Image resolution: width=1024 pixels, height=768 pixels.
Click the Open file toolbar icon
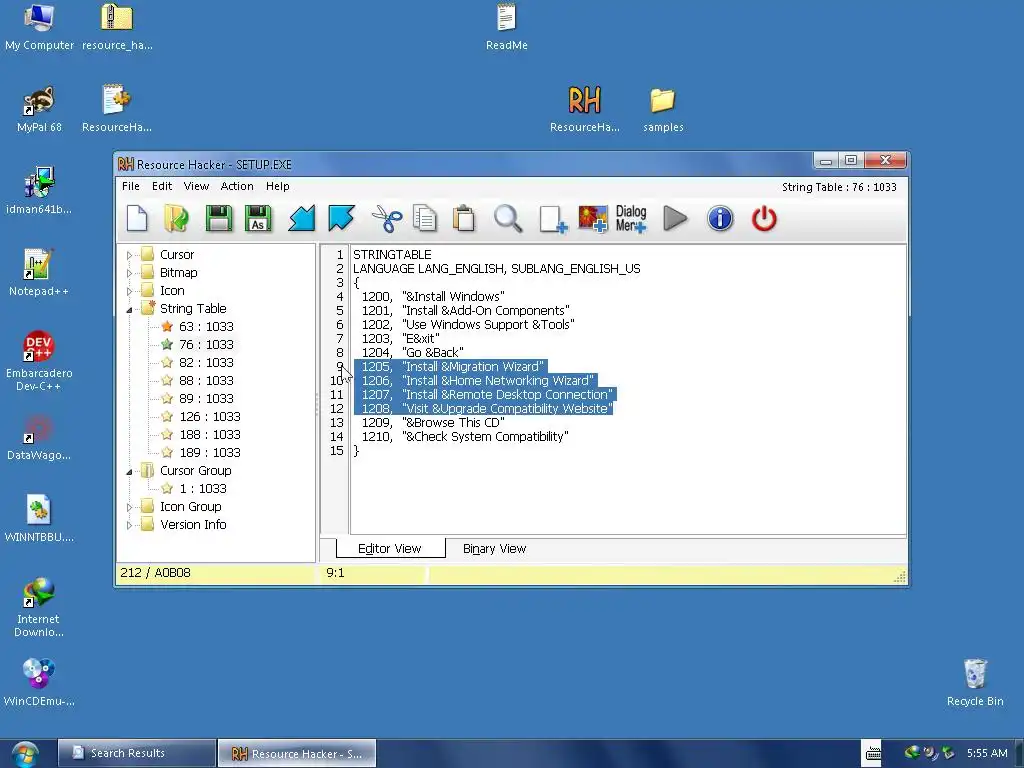(176, 219)
